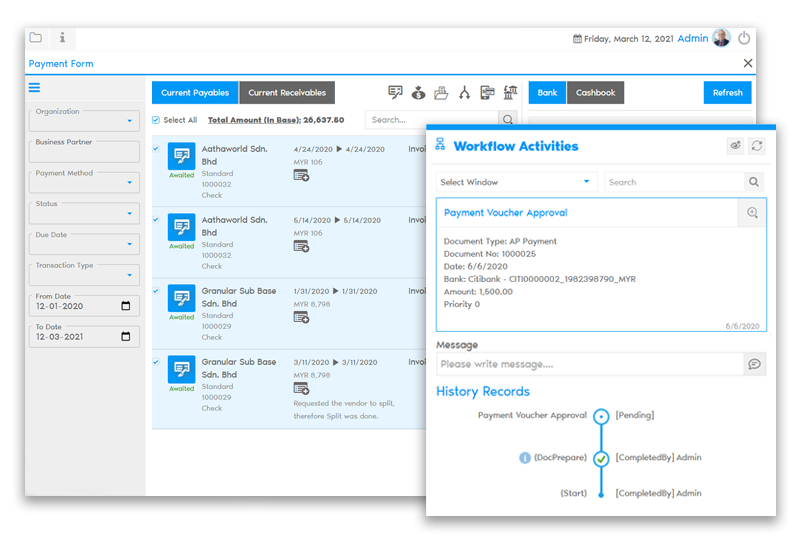800x544 pixels.
Task: Click the hamburger menu icon in sidebar
Action: 35,88
